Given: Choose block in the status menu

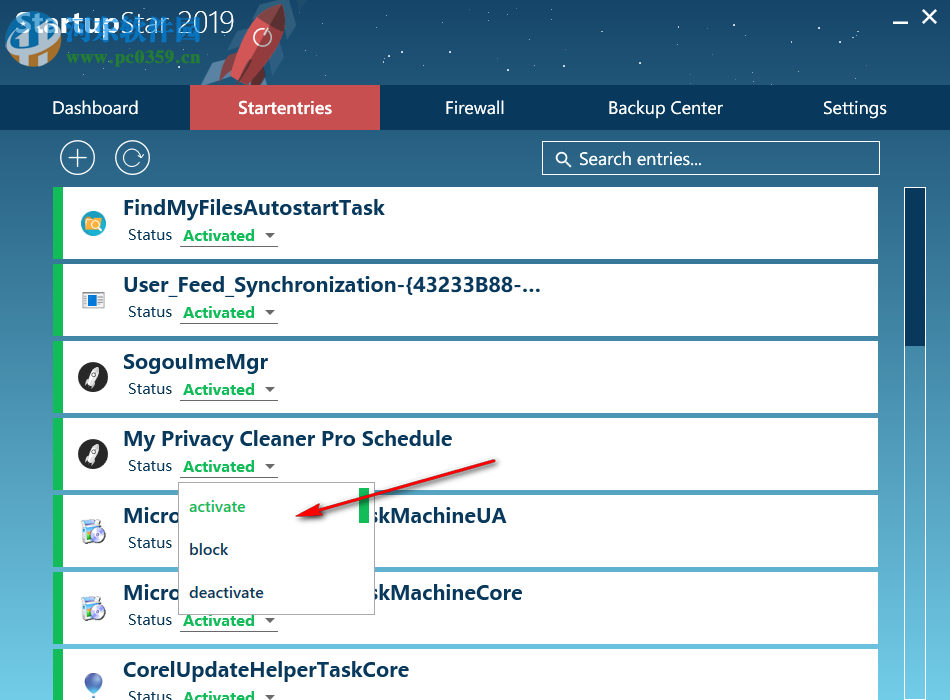Looking at the screenshot, I should pyautogui.click(x=209, y=550).
